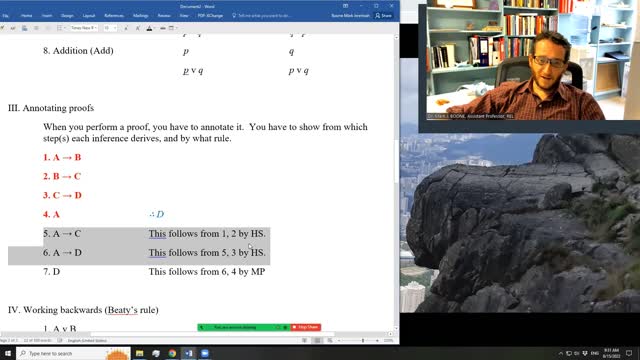Open the File tab in Word

[x=6, y=16]
